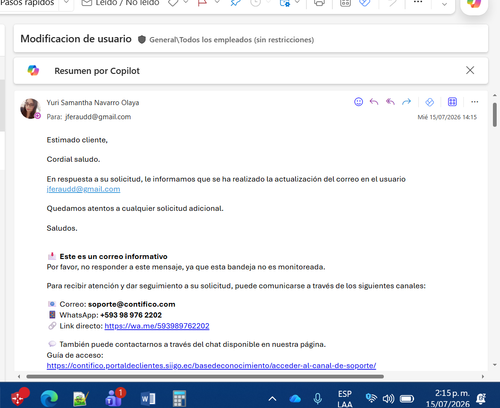The width and height of the screenshot is (500, 408).
Task: Open Word from the taskbar
Action: (x=148, y=398)
